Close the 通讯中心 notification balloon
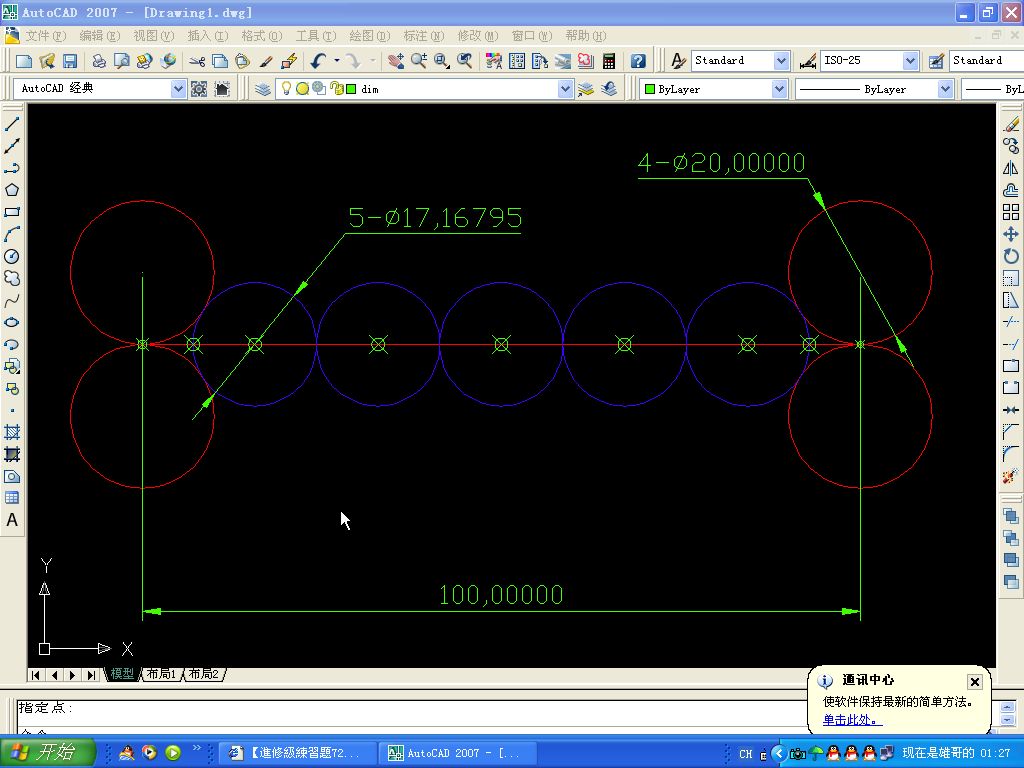 (974, 682)
